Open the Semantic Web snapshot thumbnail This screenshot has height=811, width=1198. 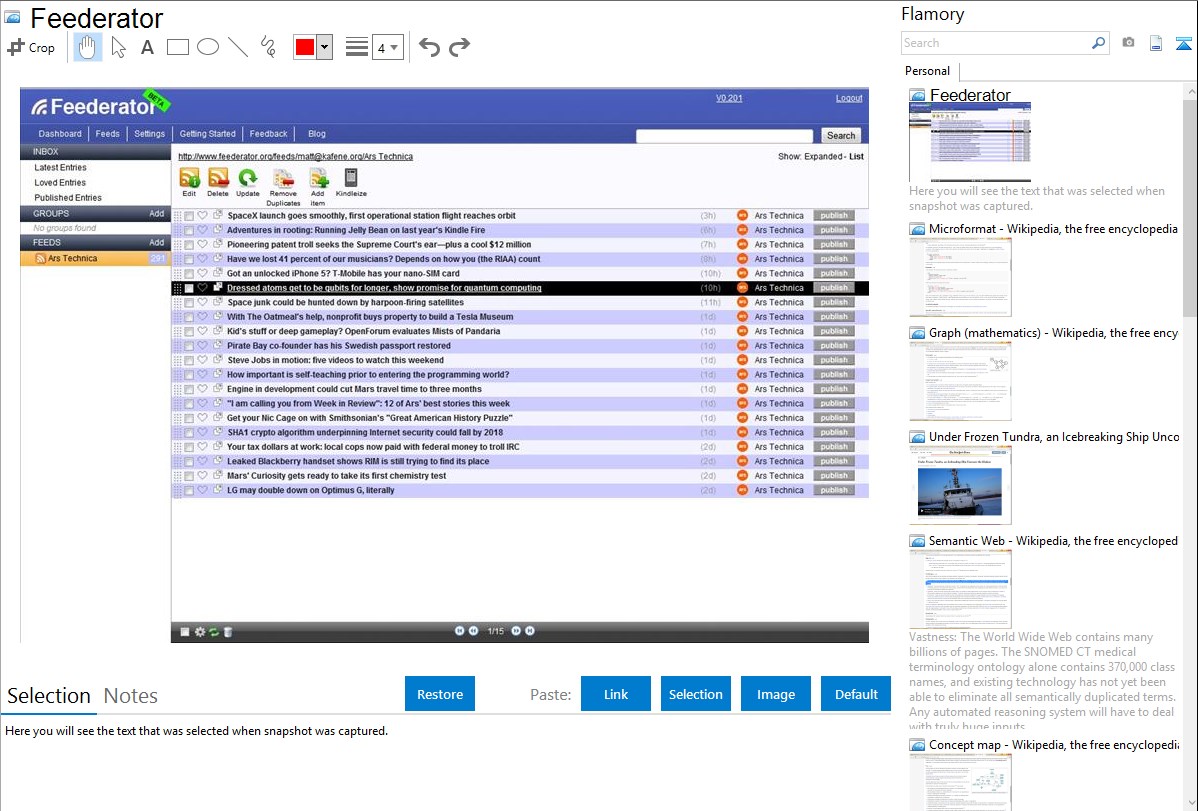(x=960, y=589)
